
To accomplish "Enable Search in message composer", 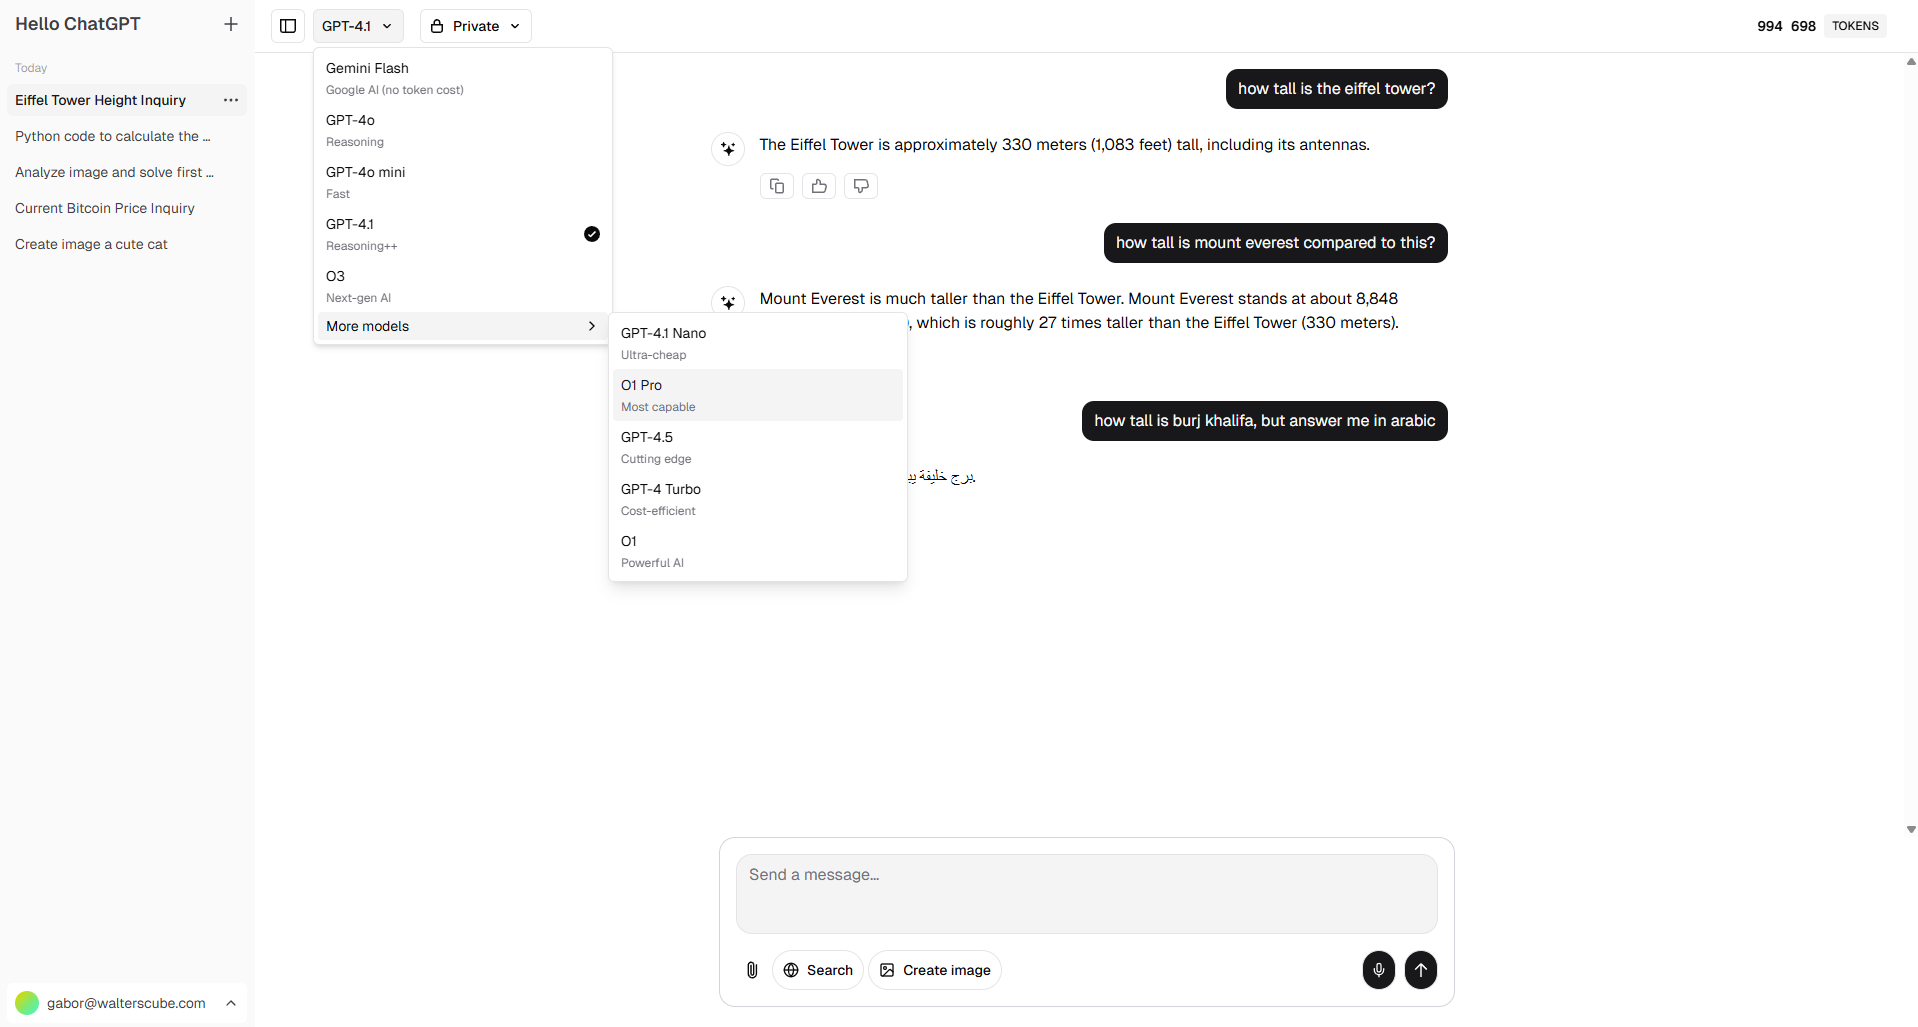I will pyautogui.click(x=818, y=970).
